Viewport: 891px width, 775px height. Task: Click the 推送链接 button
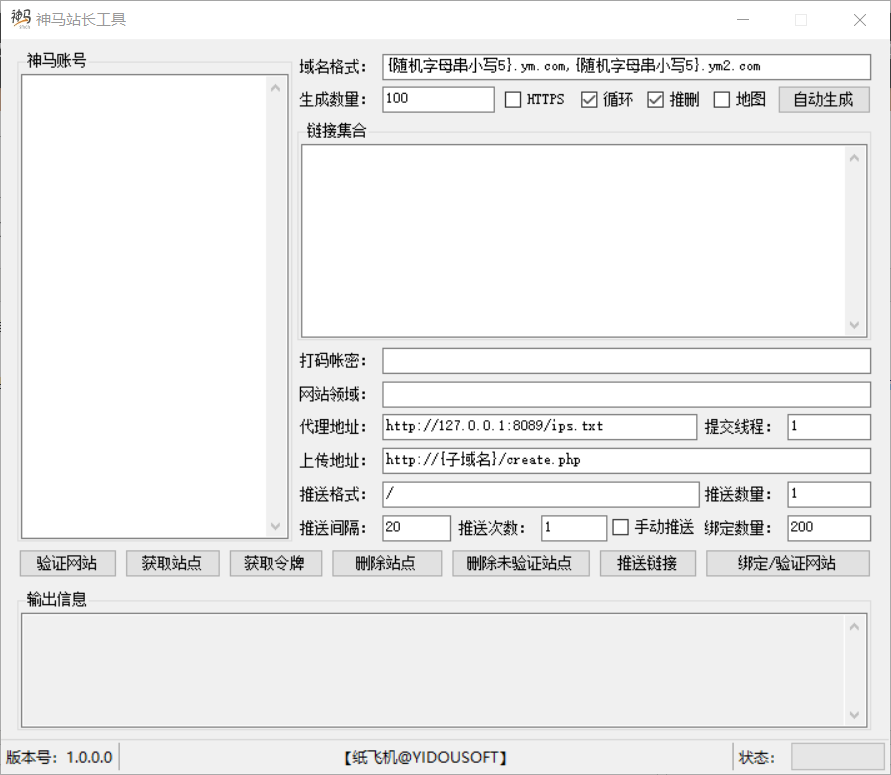648,563
